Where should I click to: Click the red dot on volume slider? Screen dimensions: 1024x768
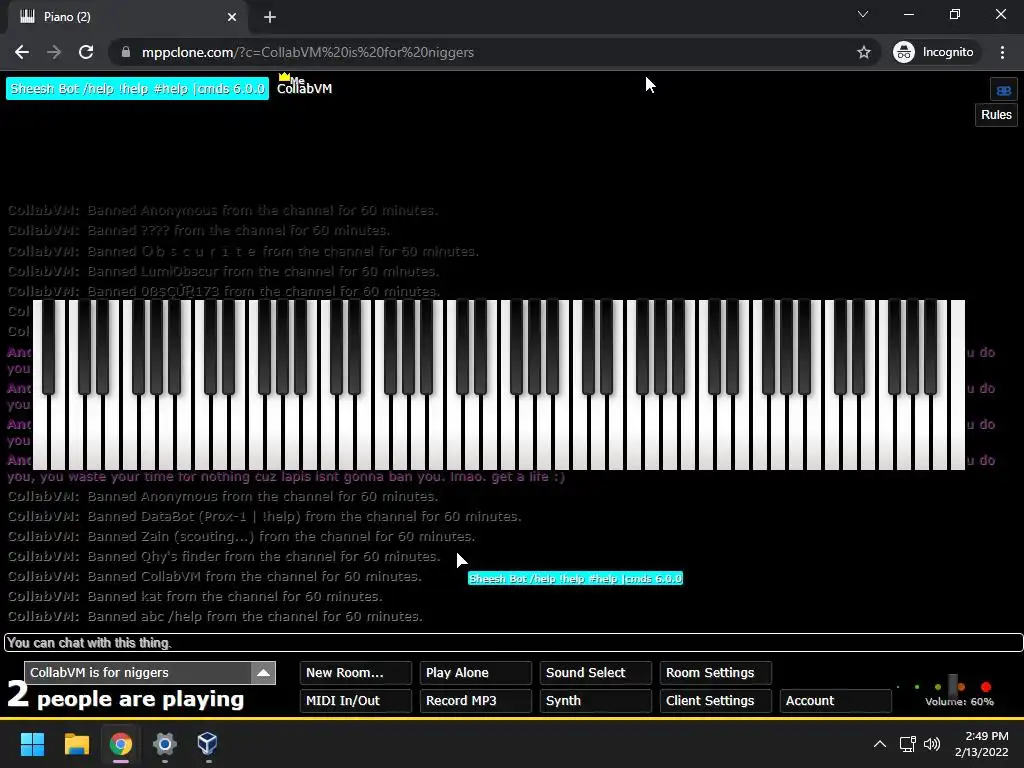coord(986,687)
